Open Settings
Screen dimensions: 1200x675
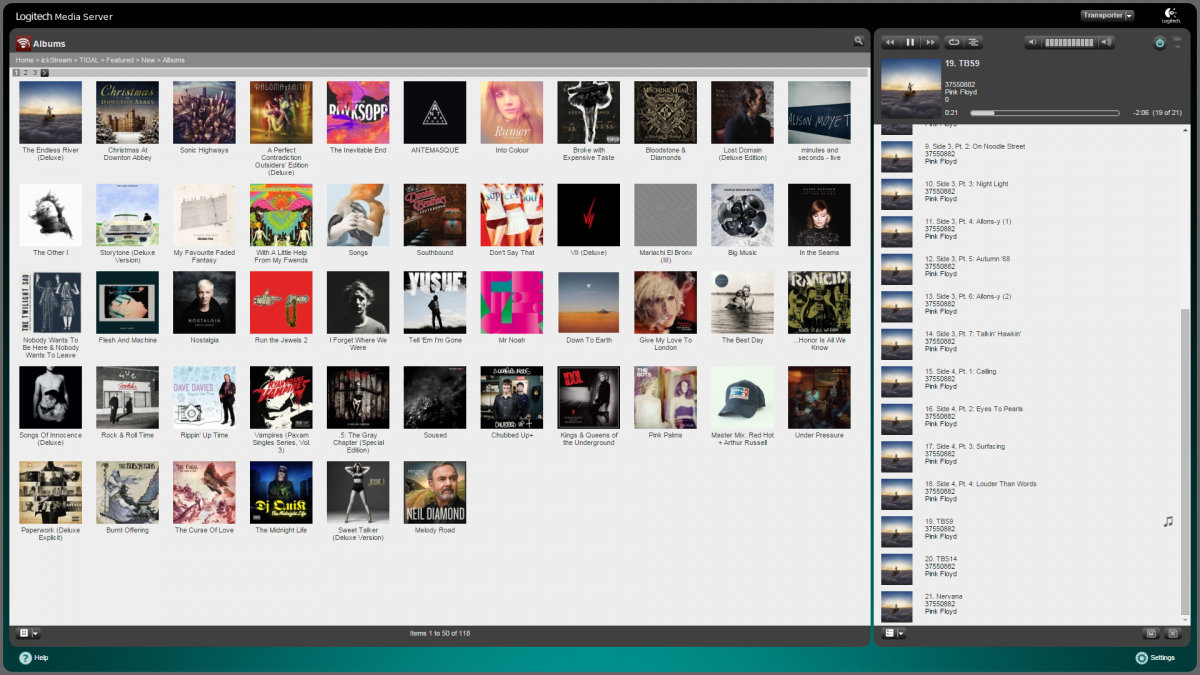click(1155, 658)
